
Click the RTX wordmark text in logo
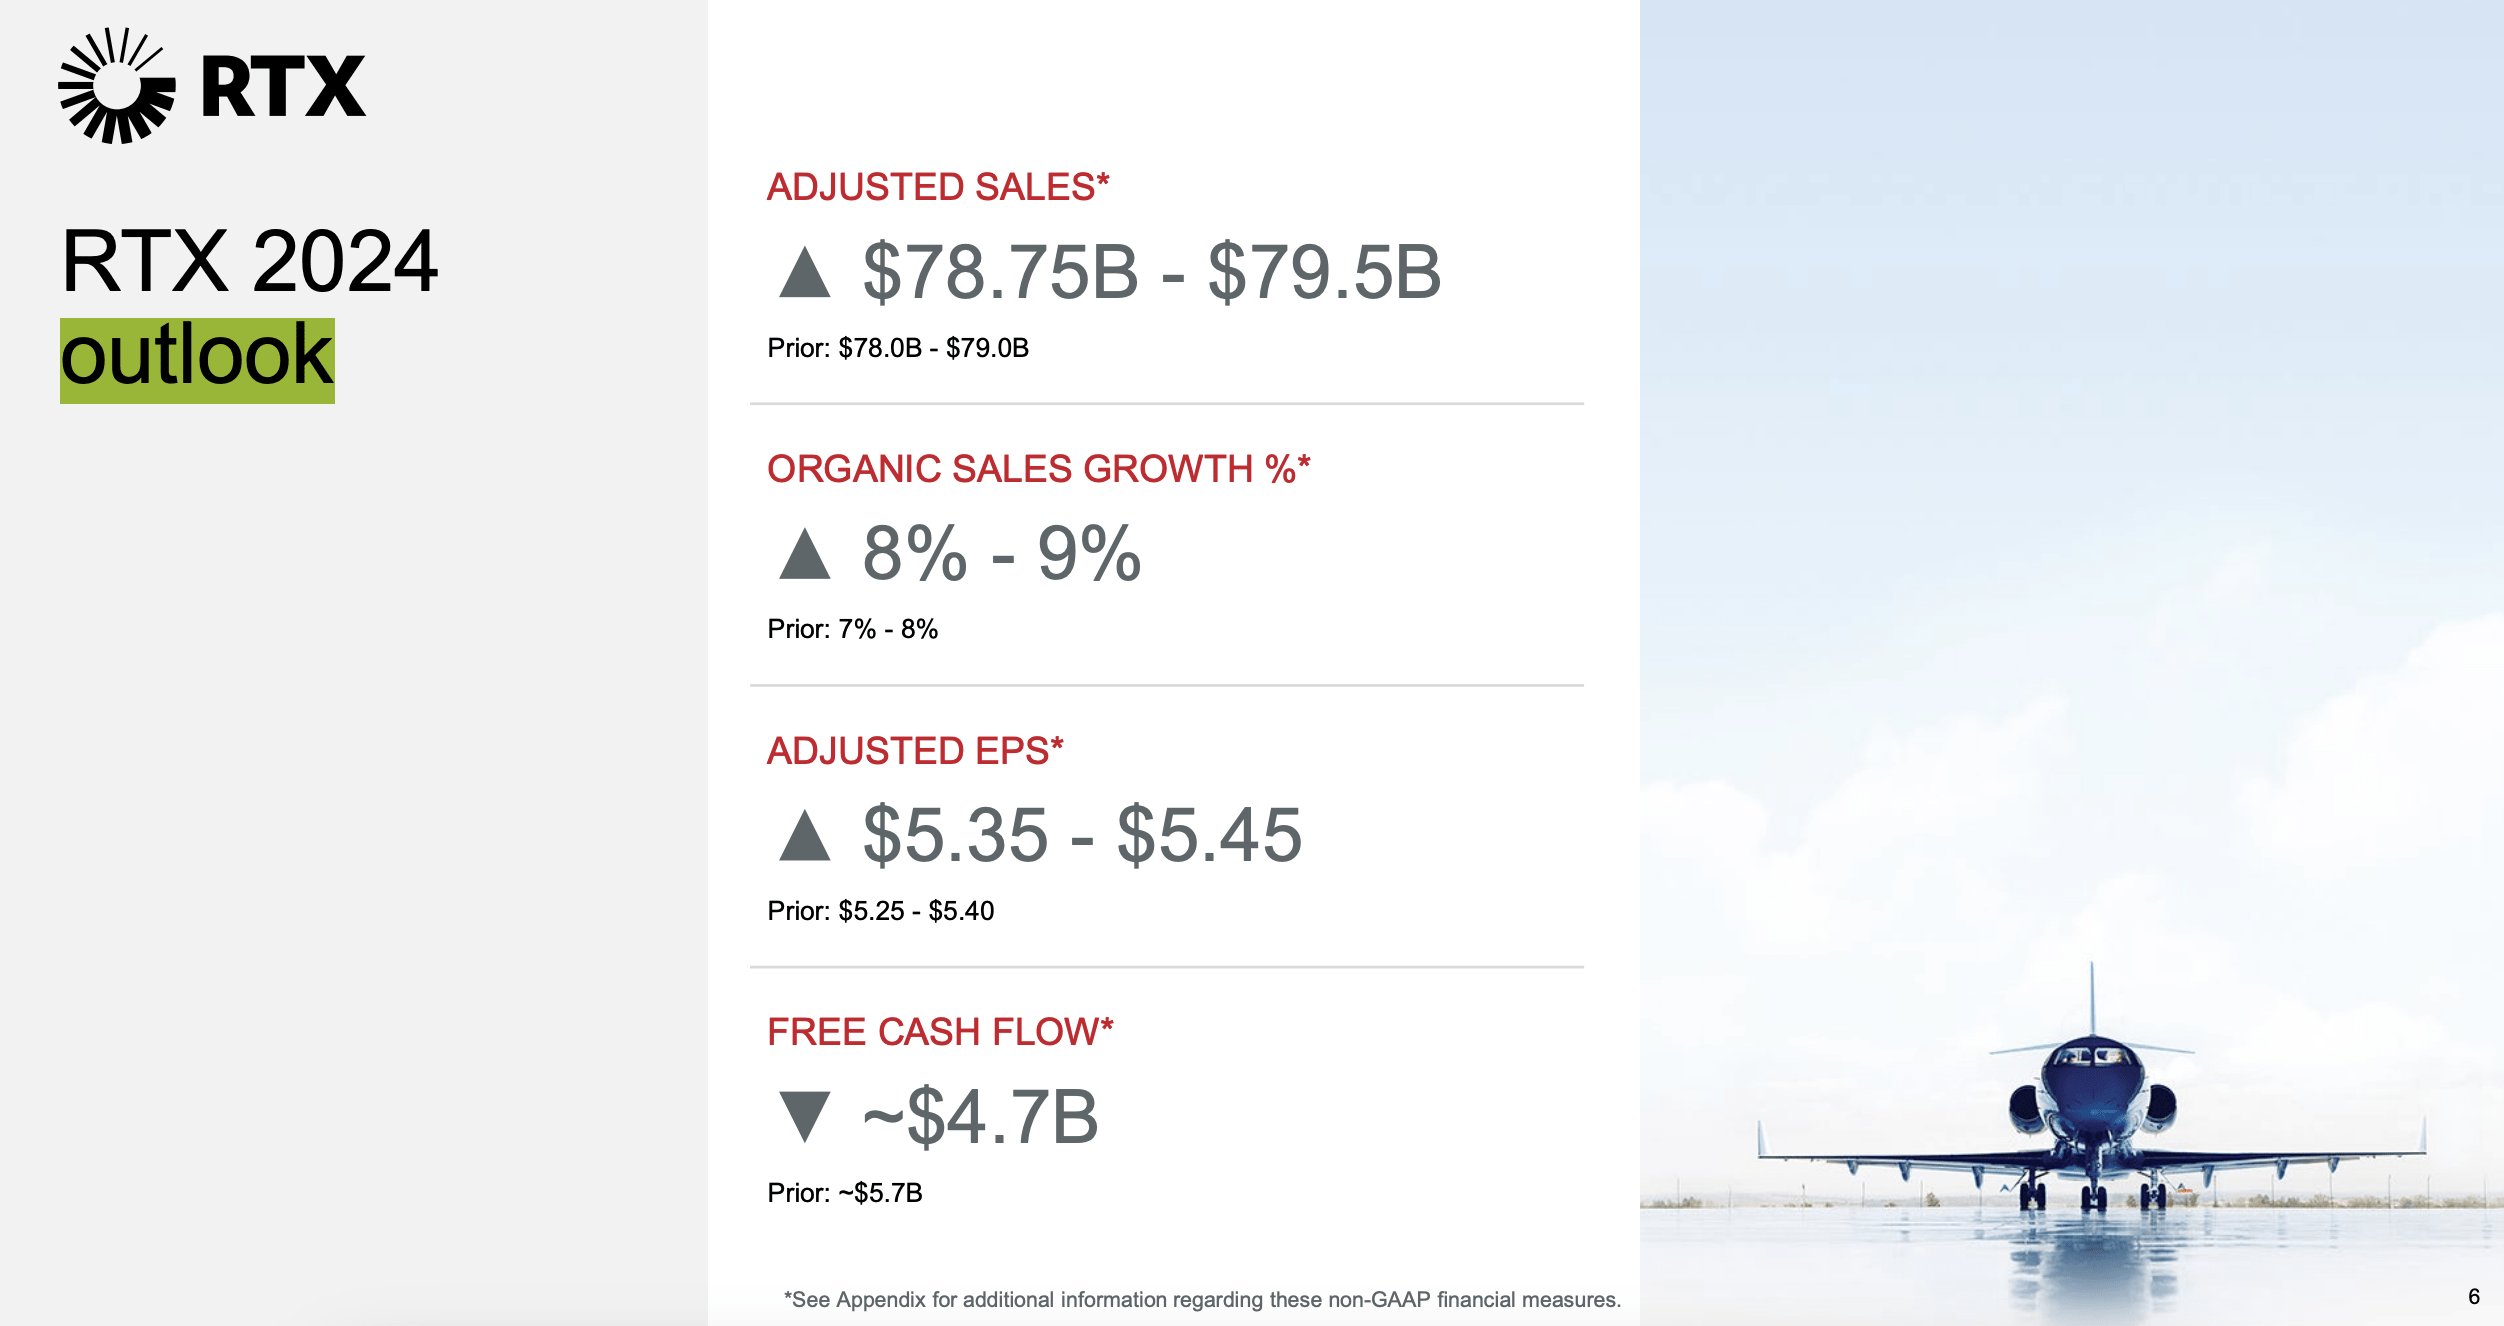pyautogui.click(x=283, y=87)
